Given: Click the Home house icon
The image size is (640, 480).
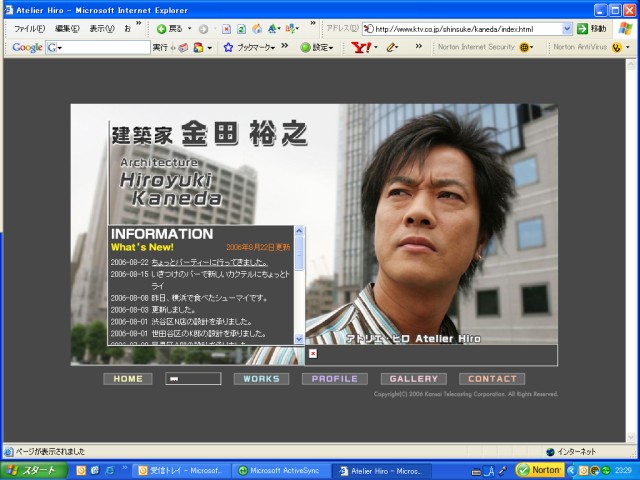Looking at the screenshot, I should (257, 29).
